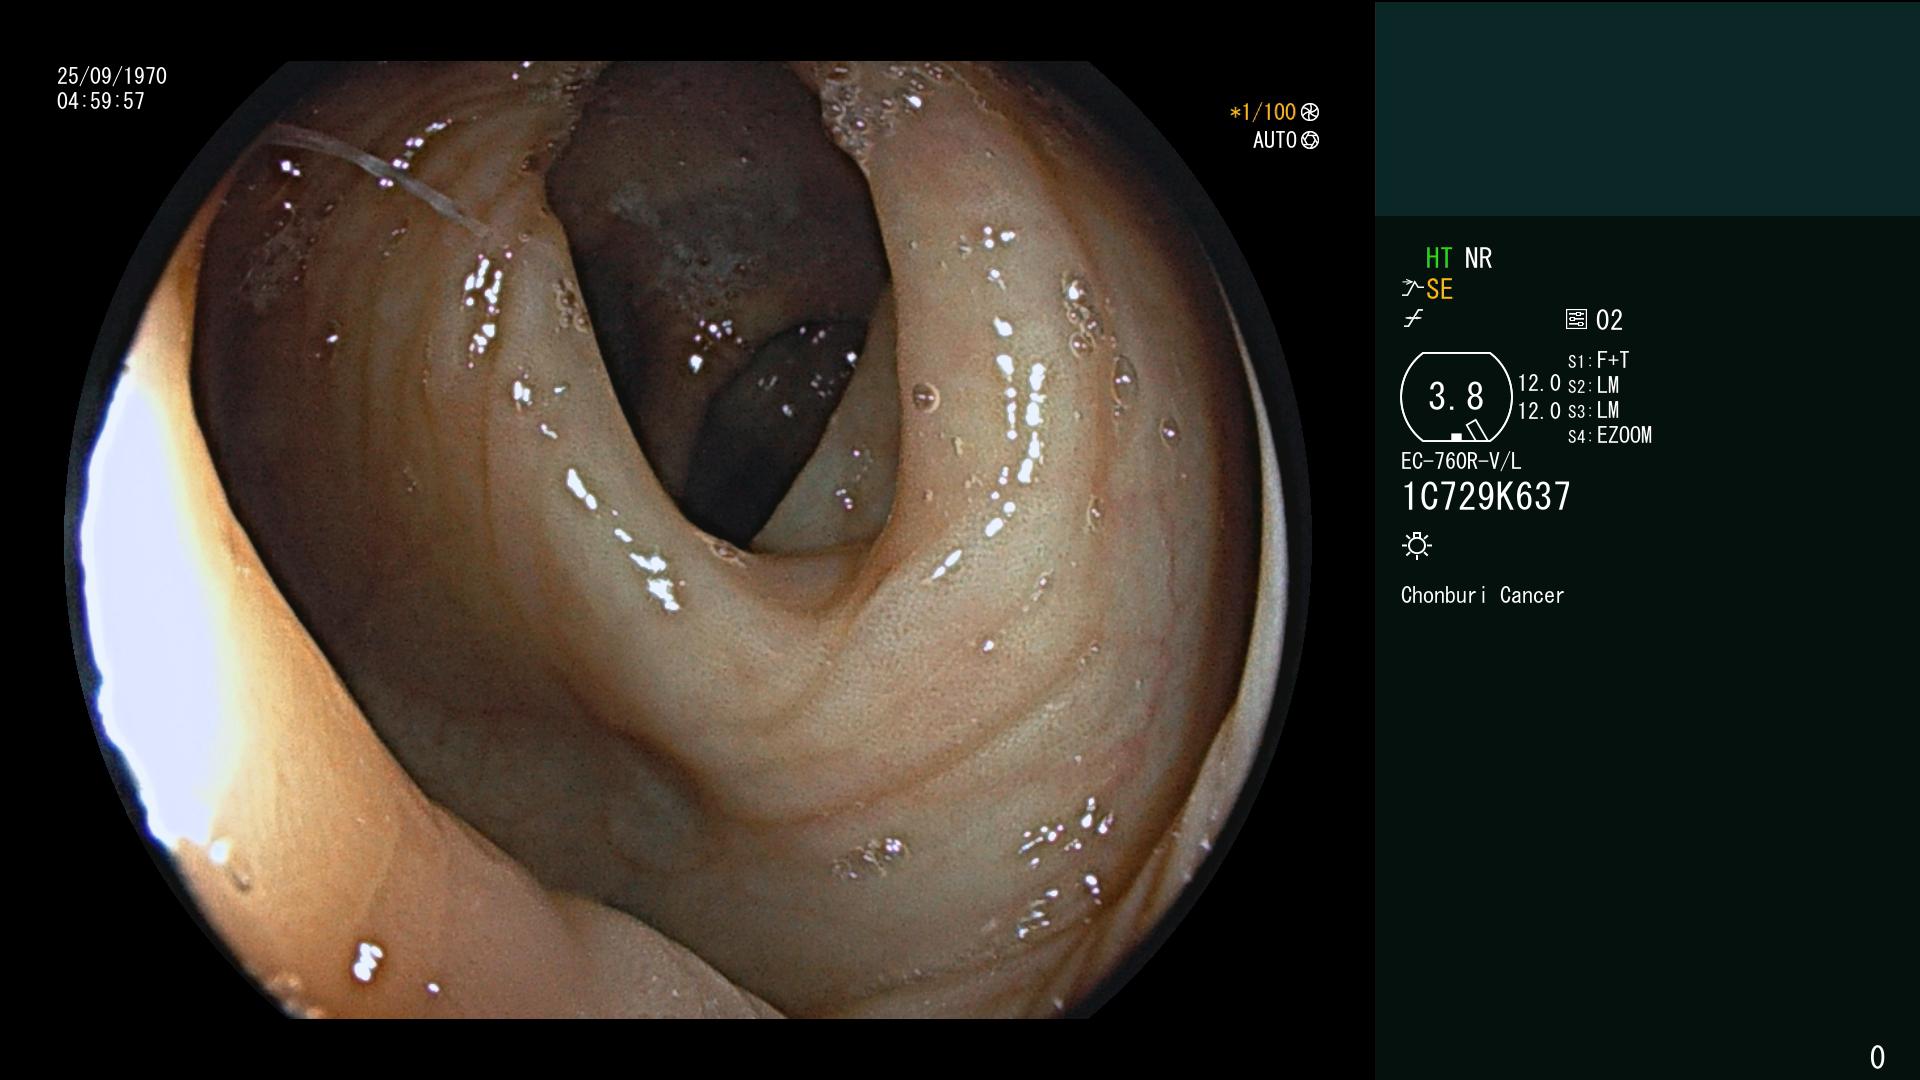This screenshot has width=1920, height=1080.
Task: Click the structure enhancement icon beside SE
Action: 1412,289
